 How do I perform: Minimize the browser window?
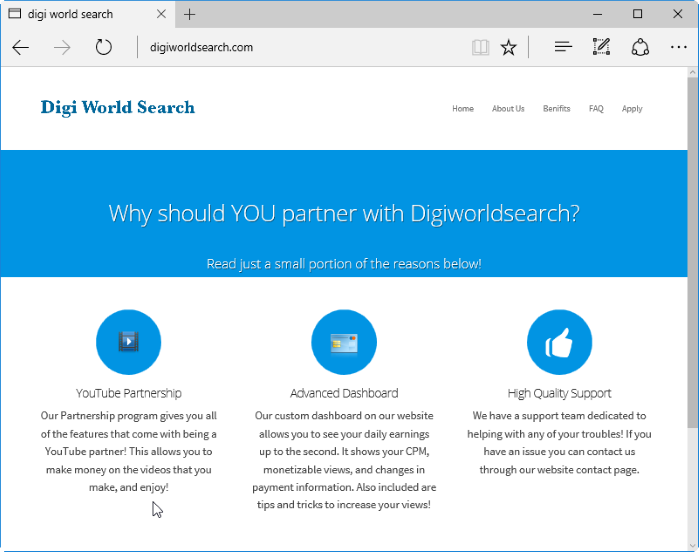(597, 14)
